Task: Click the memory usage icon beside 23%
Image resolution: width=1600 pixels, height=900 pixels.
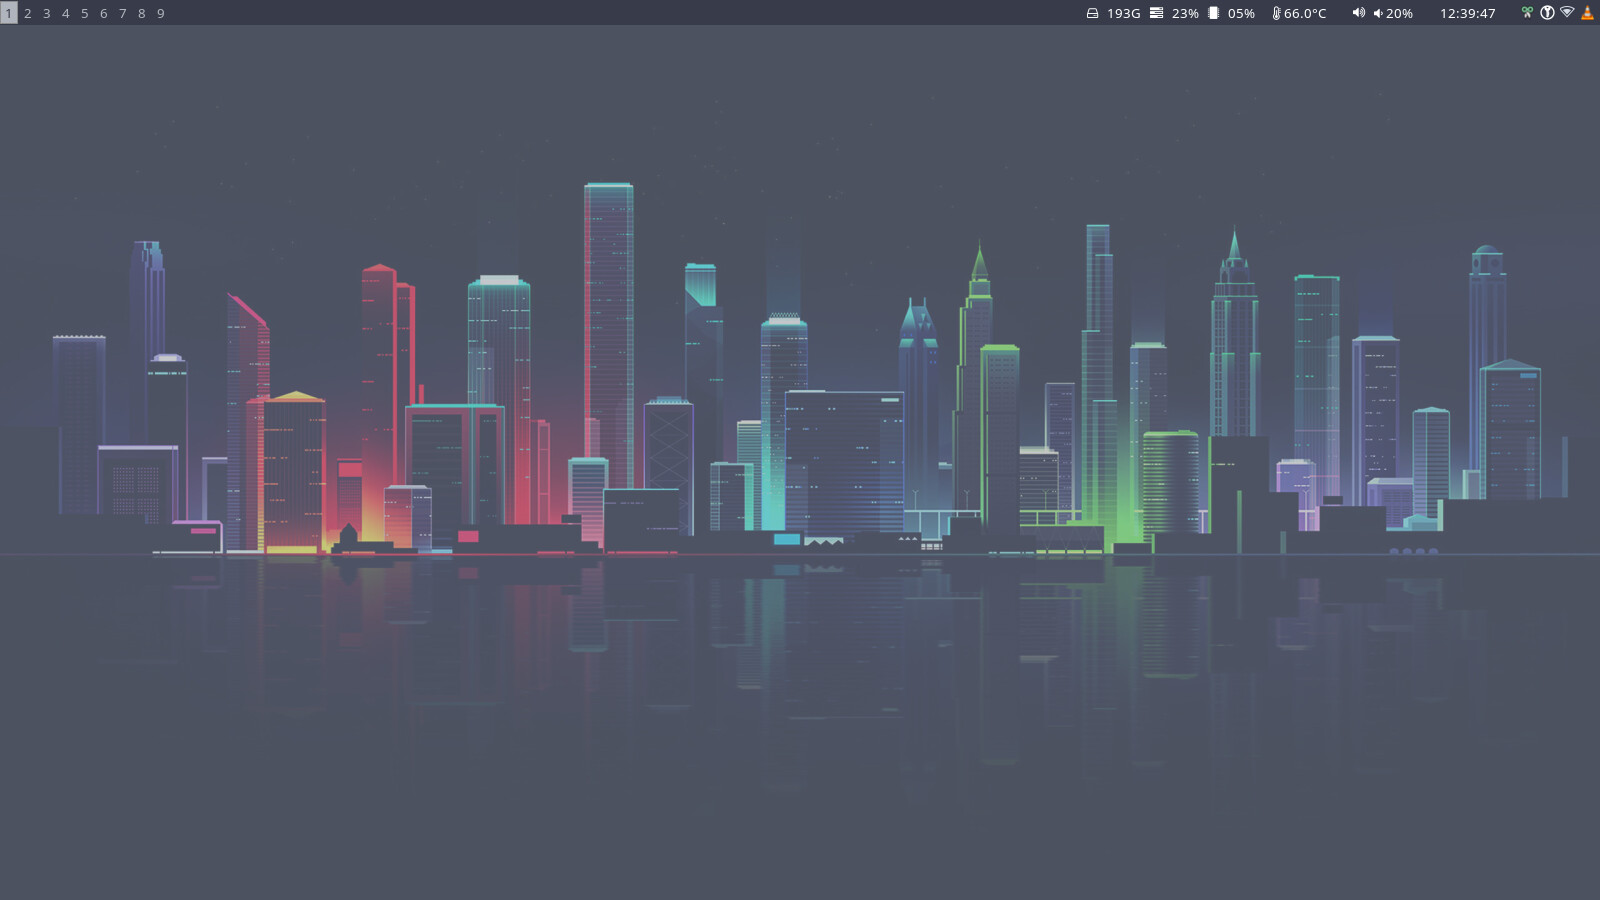Action: click(x=1156, y=13)
